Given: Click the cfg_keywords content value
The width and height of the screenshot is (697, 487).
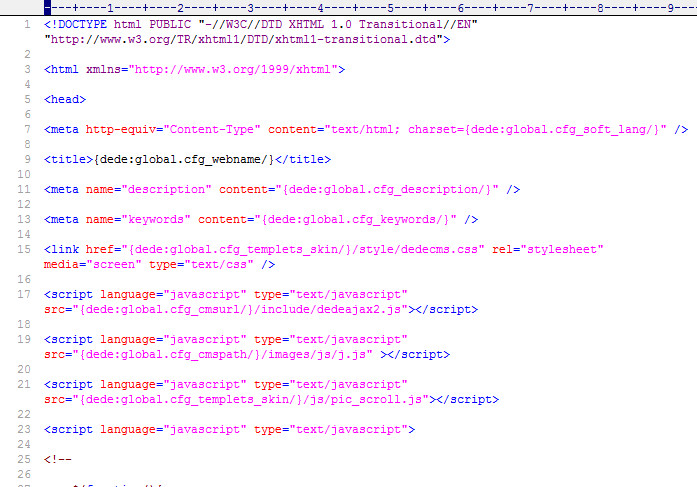Looking at the screenshot, I should pyautogui.click(x=356, y=219).
